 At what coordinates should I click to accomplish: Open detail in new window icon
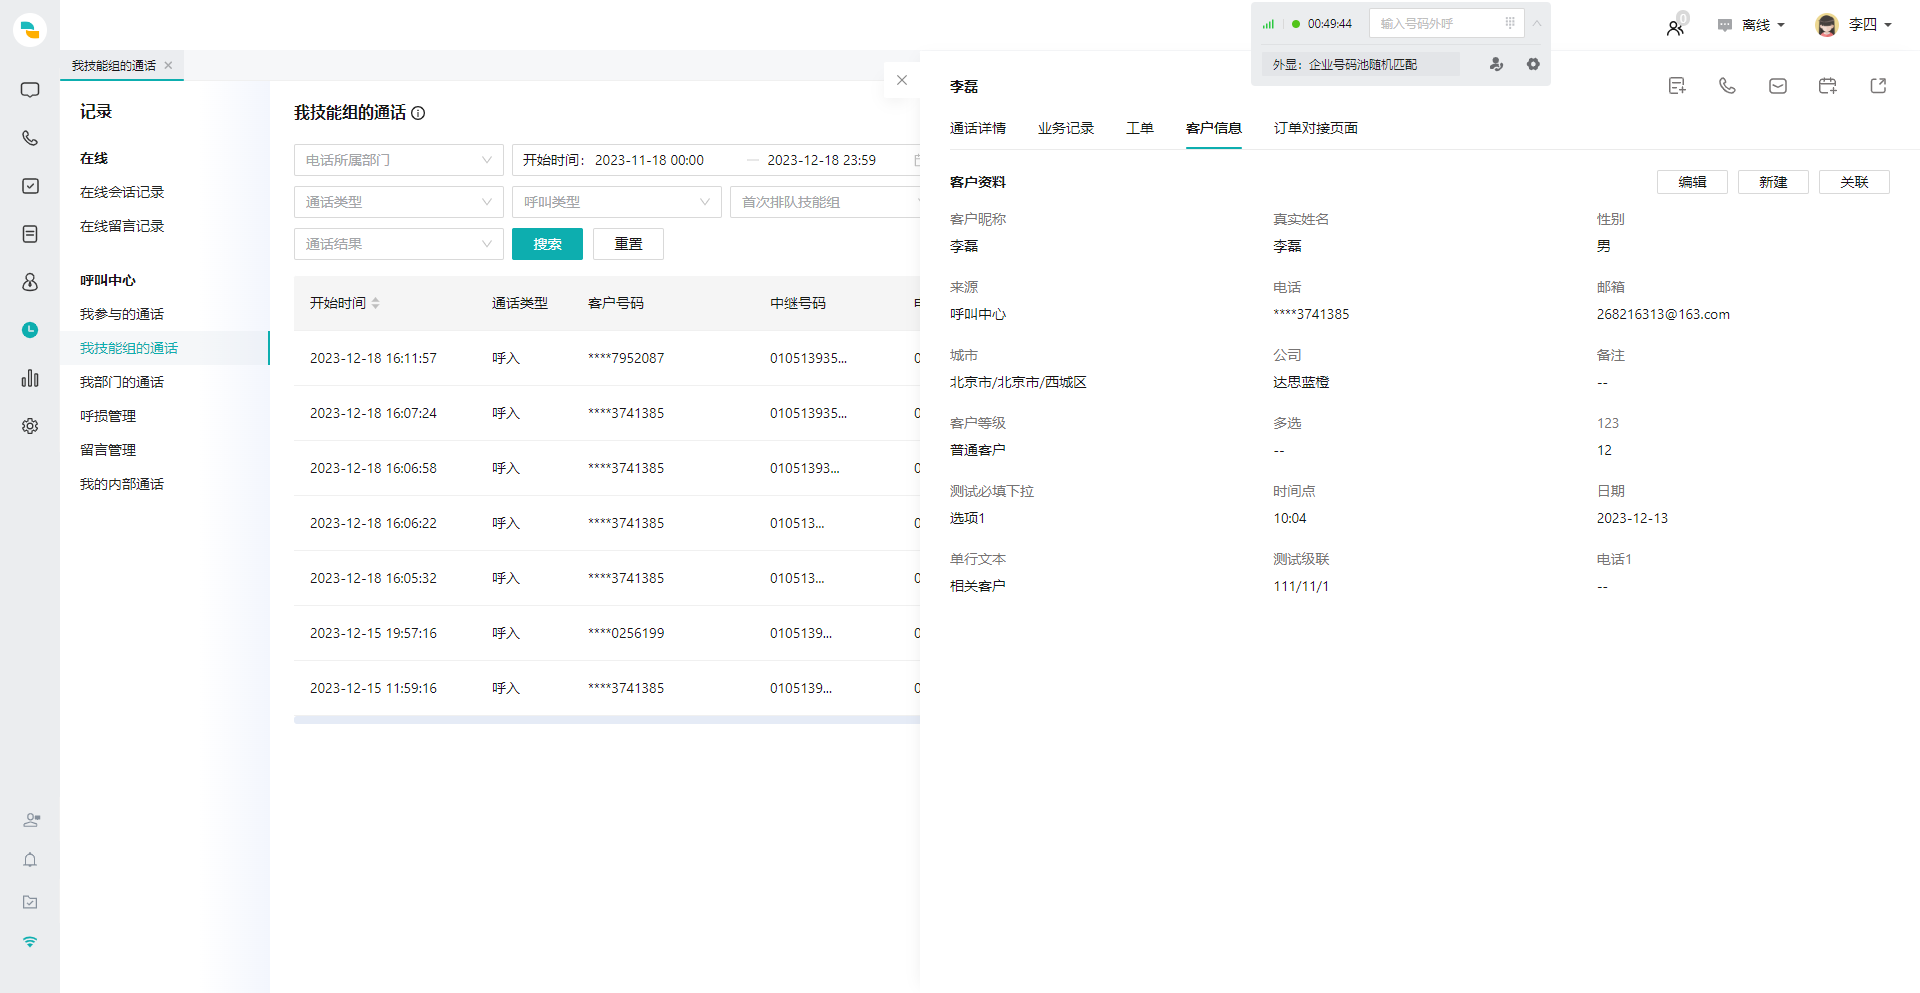pyautogui.click(x=1878, y=86)
